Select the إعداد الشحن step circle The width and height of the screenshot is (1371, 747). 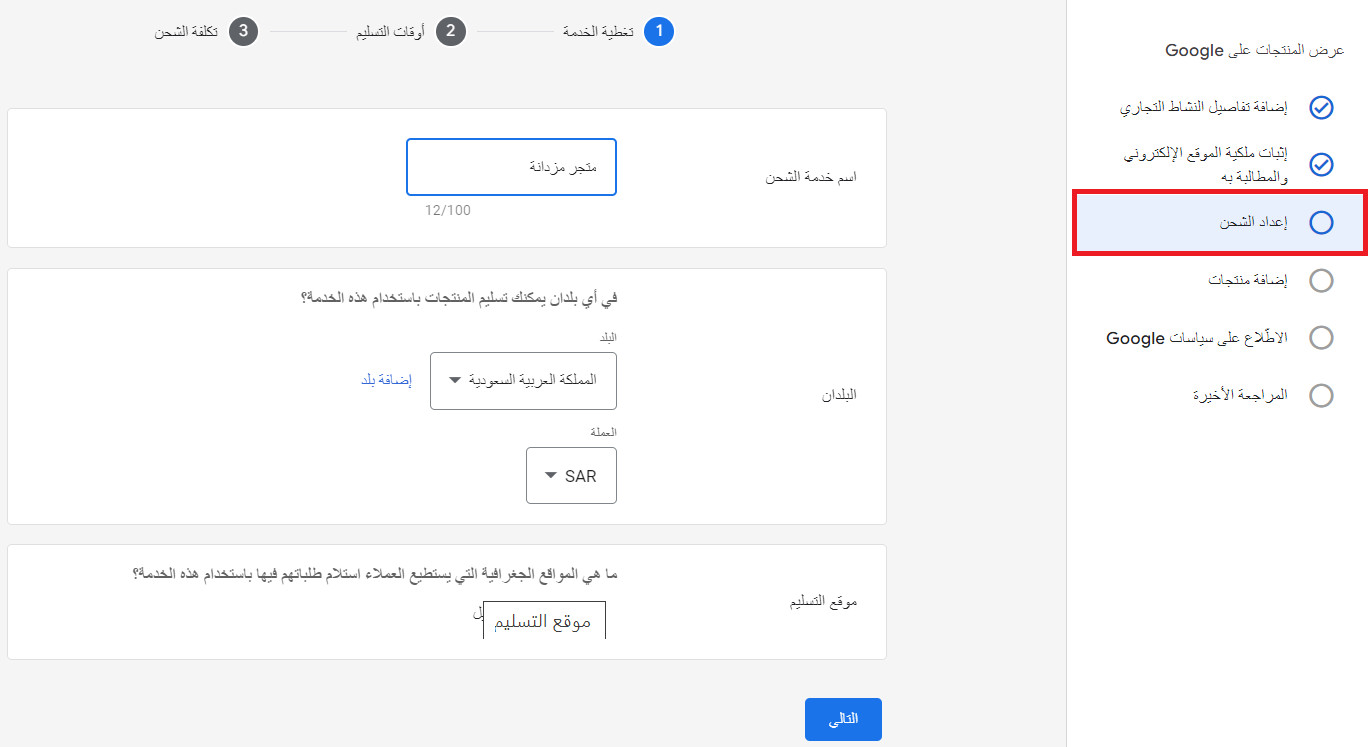click(1321, 223)
